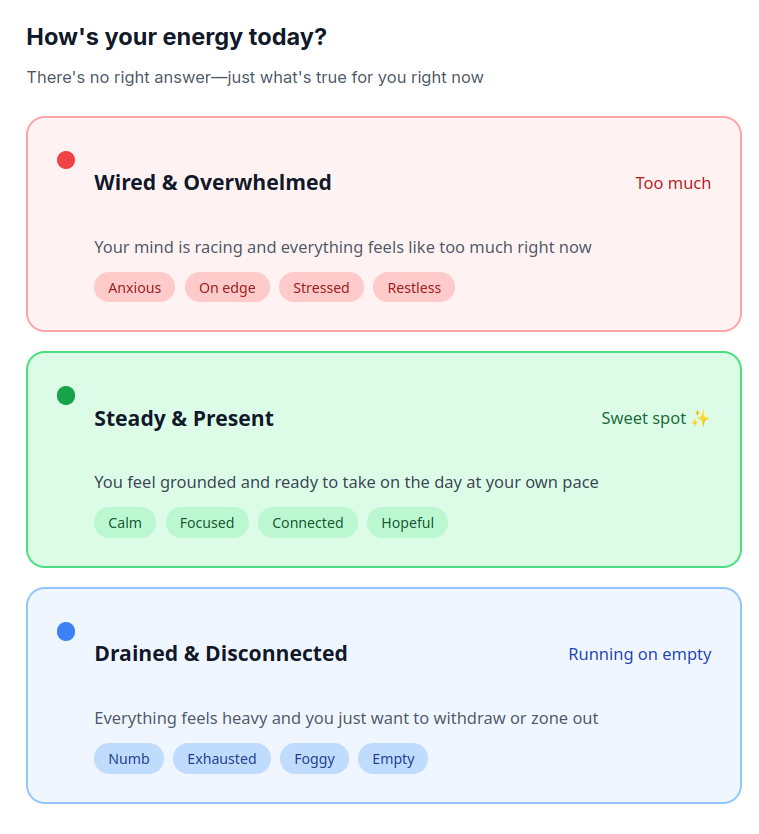Choose the Foggy tag
Image resolution: width=759 pixels, height=834 pixels.
(x=314, y=759)
